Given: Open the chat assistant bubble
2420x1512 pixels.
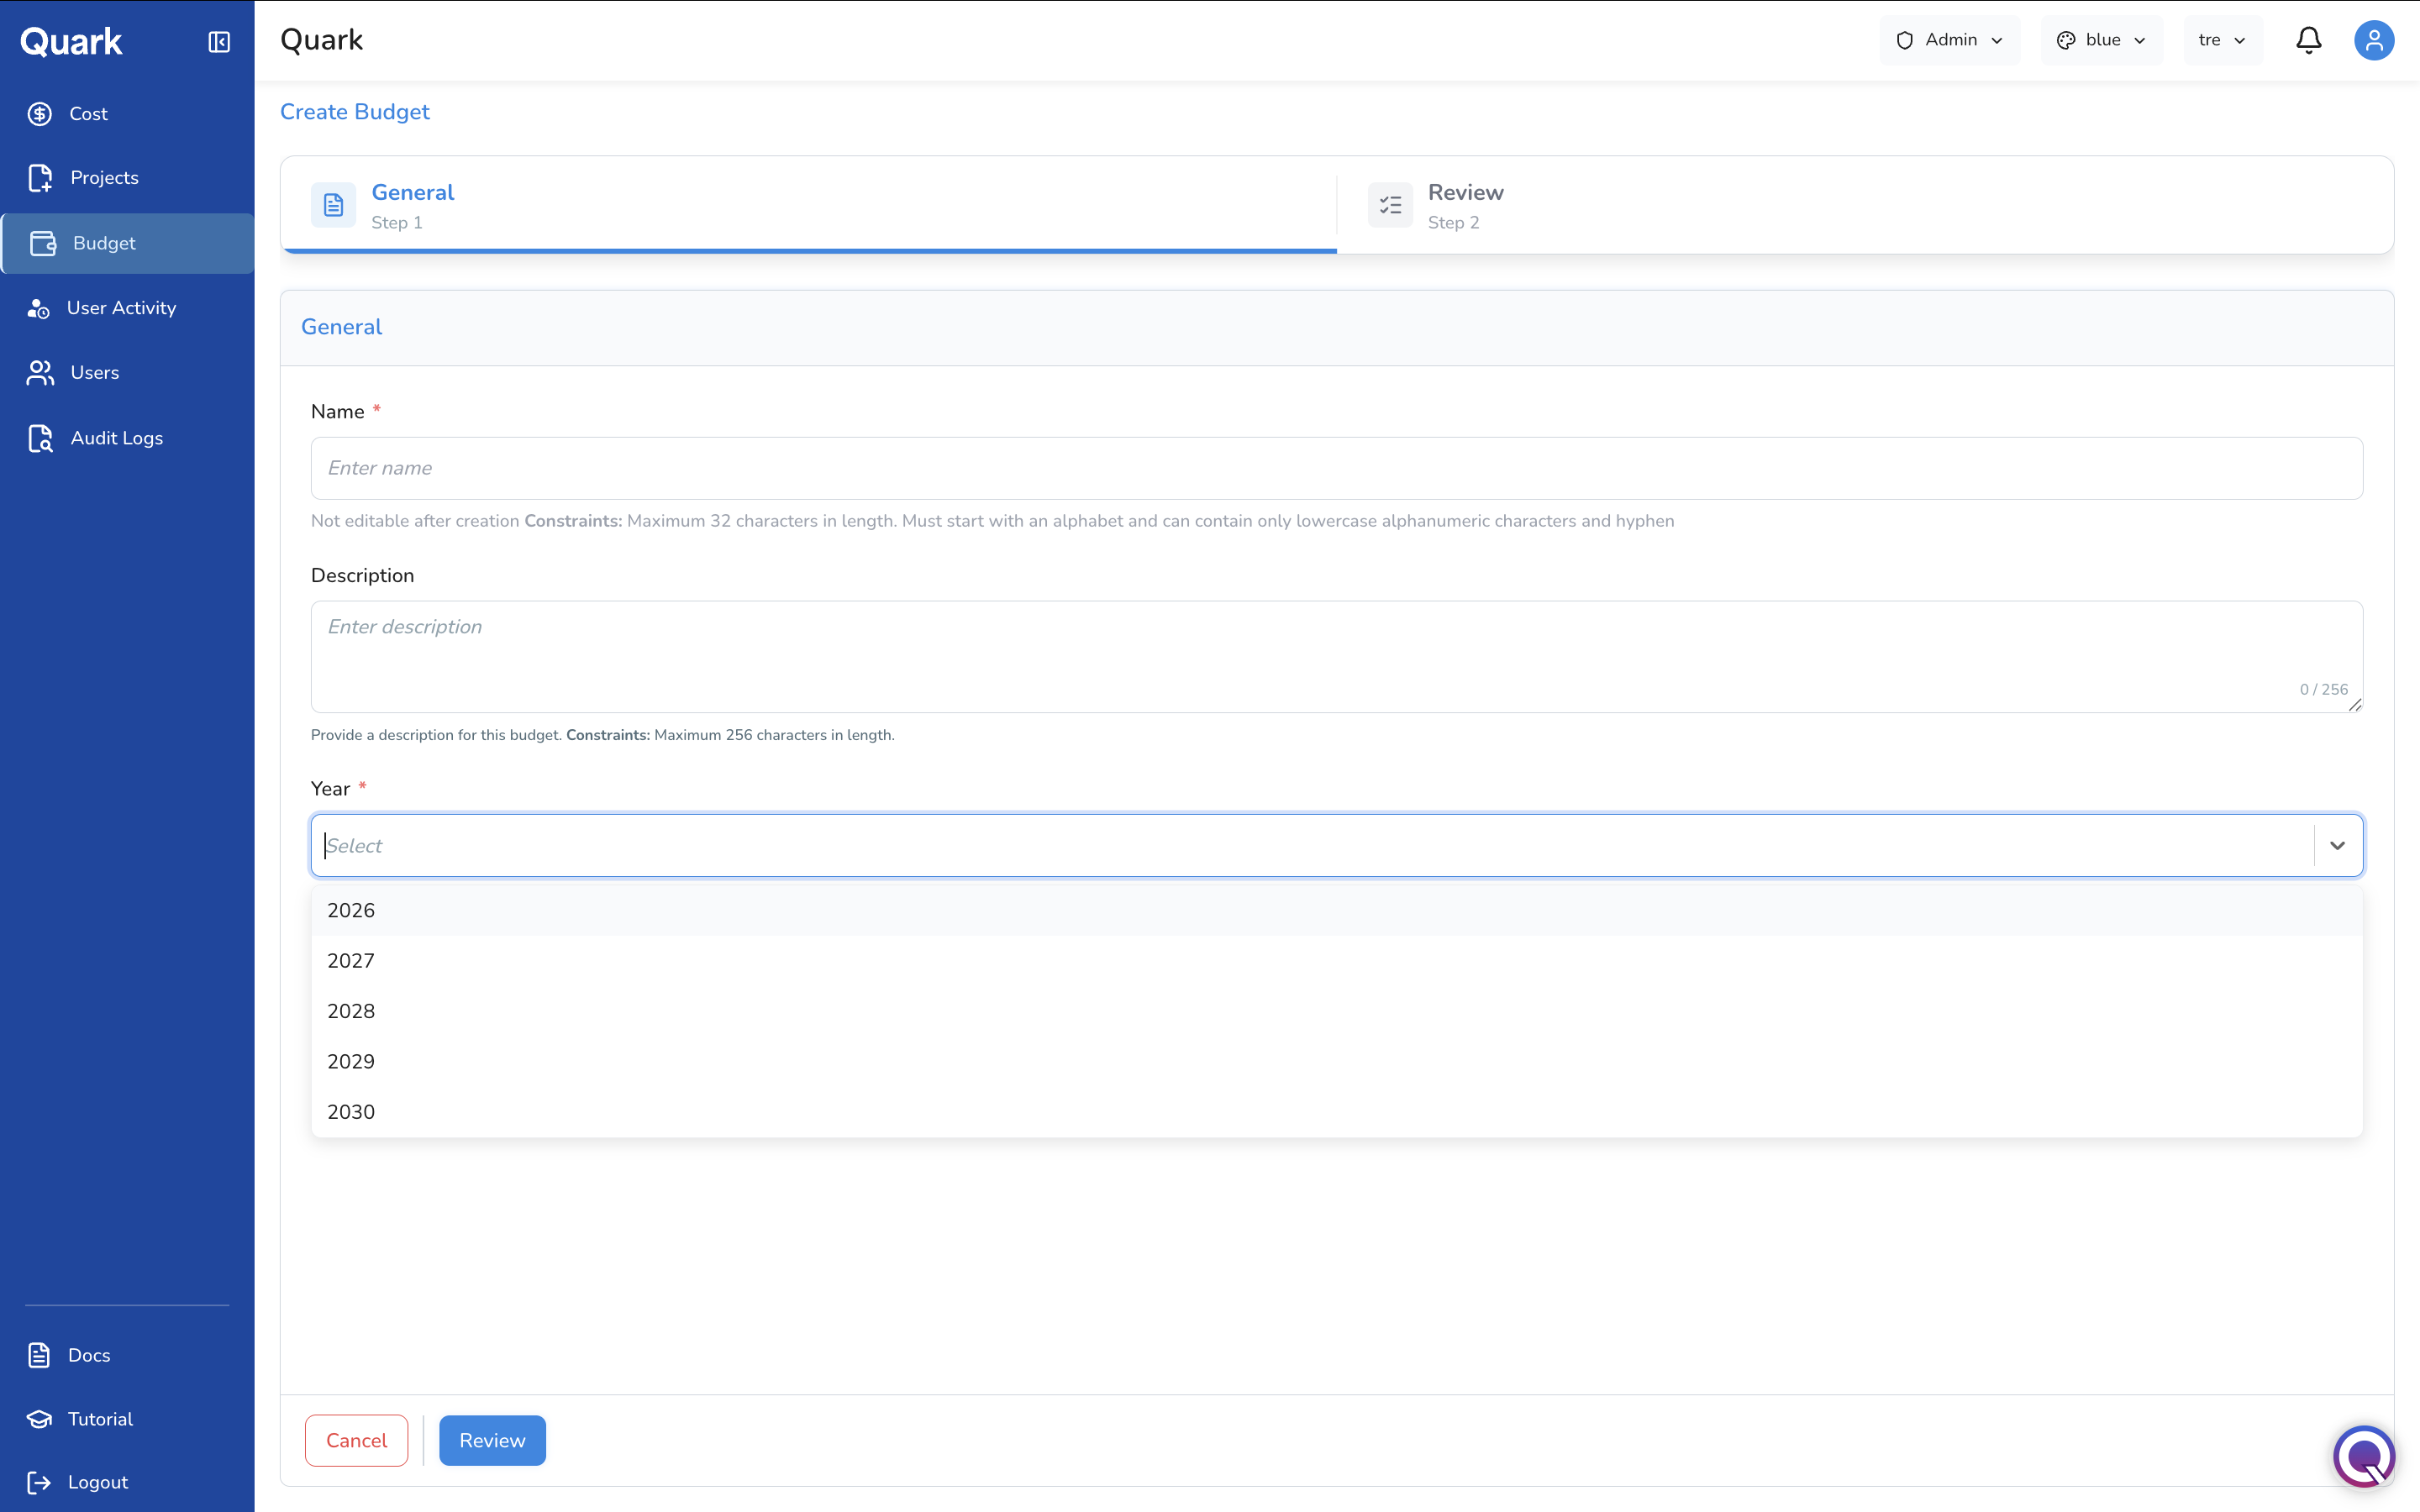Looking at the screenshot, I should click(x=2364, y=1456).
